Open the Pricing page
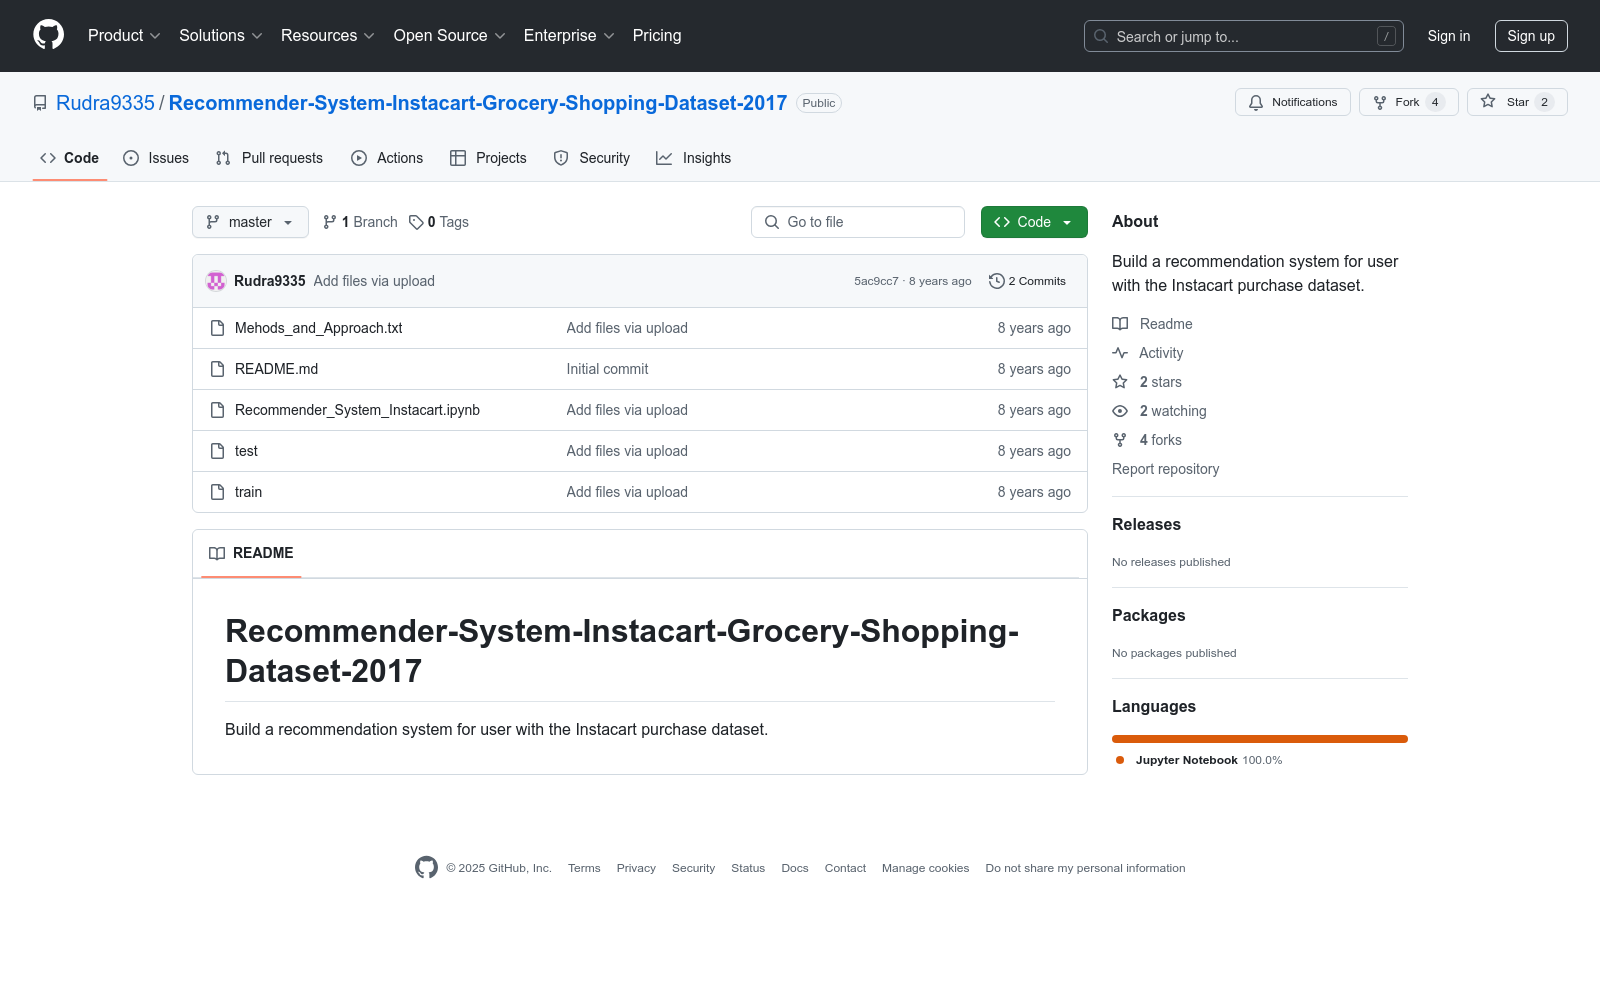 [657, 35]
